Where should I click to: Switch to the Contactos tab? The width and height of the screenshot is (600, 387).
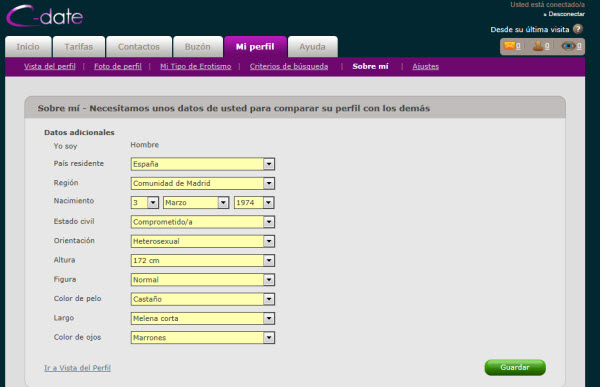click(139, 47)
